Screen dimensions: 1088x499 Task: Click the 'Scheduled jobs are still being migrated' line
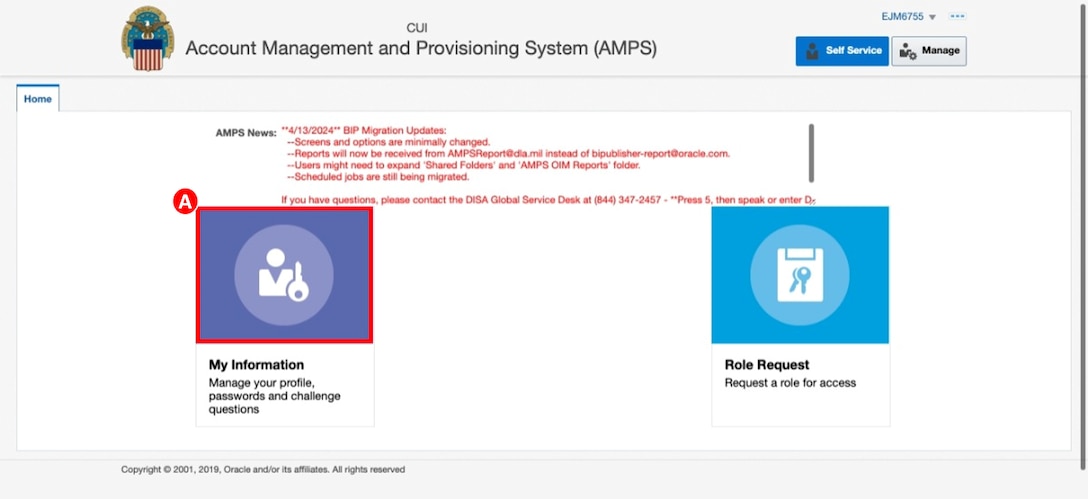378,177
